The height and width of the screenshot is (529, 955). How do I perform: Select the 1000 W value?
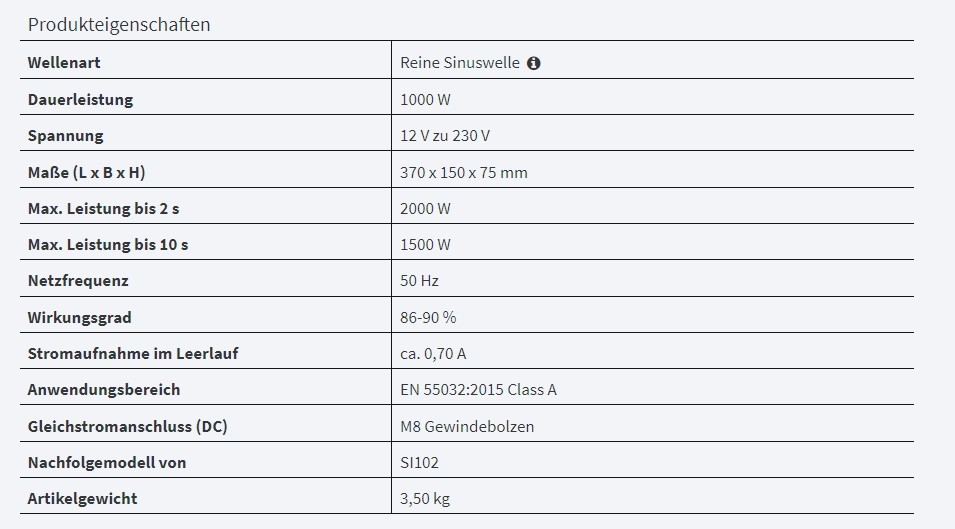click(x=425, y=99)
